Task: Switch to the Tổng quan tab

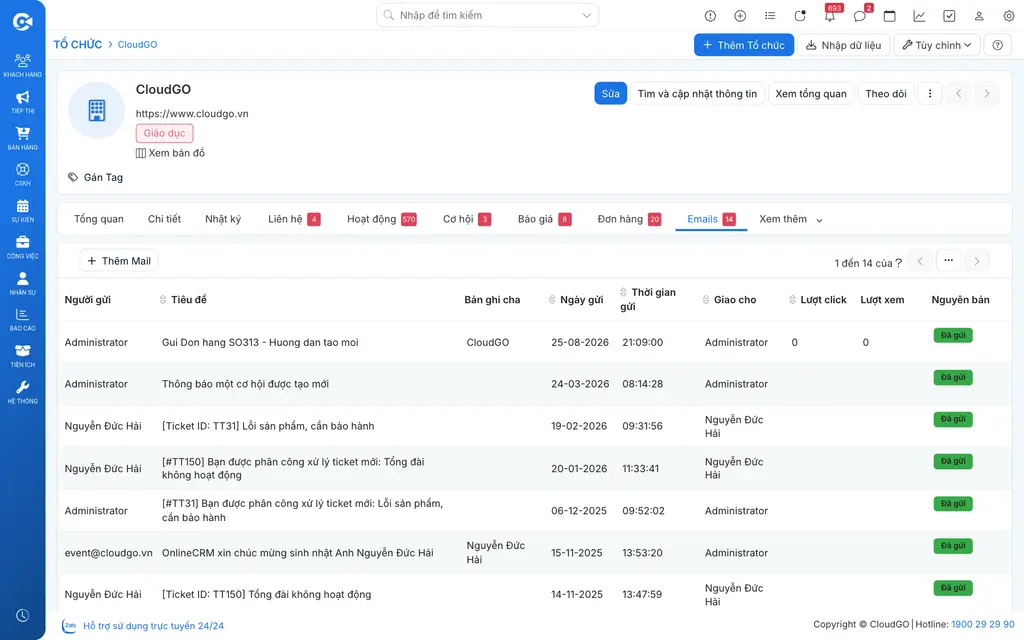Action: click(99, 219)
